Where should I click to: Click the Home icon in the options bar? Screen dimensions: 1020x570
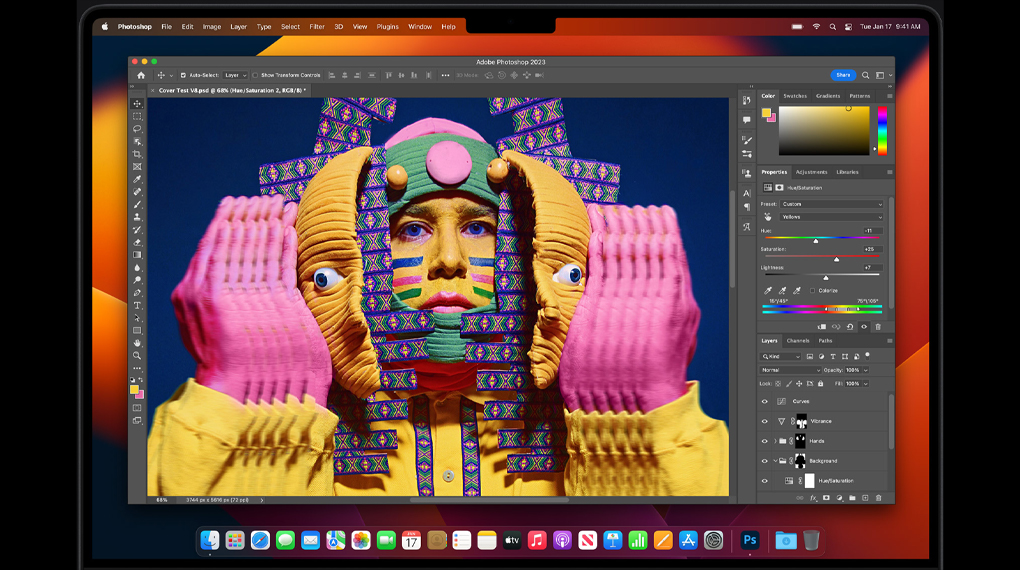(141, 75)
